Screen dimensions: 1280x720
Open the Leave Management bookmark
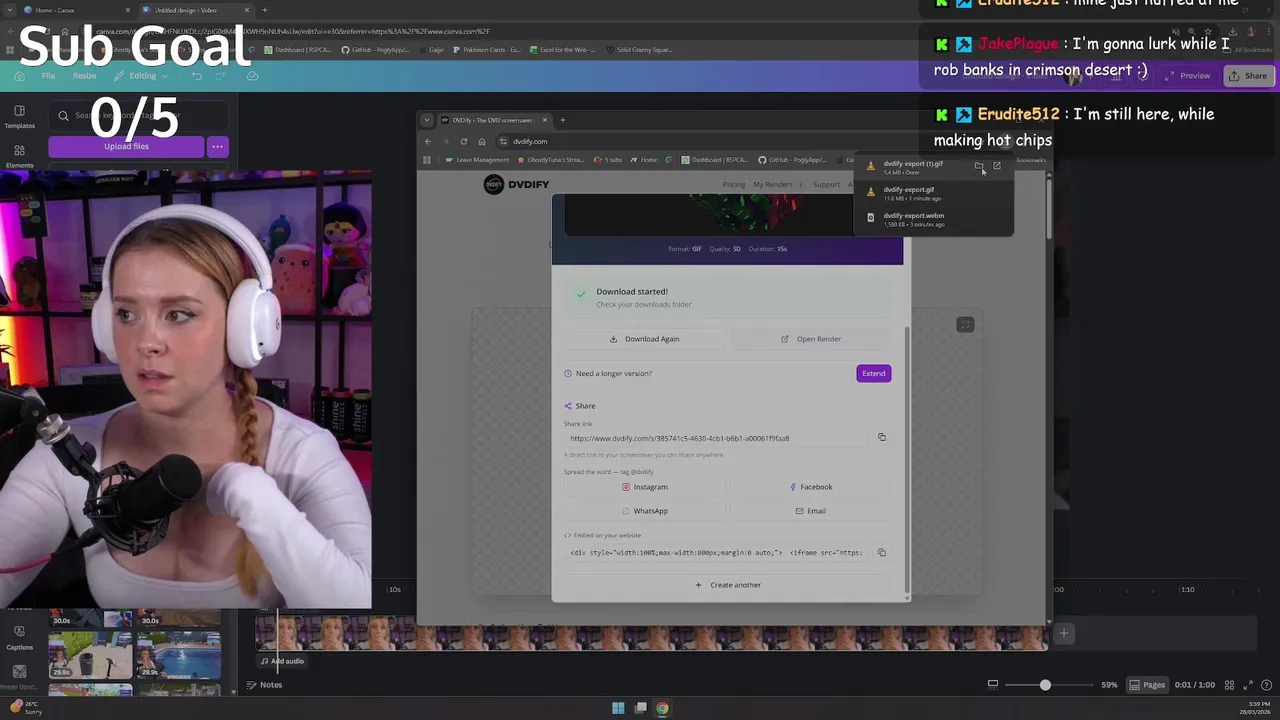pos(478,160)
